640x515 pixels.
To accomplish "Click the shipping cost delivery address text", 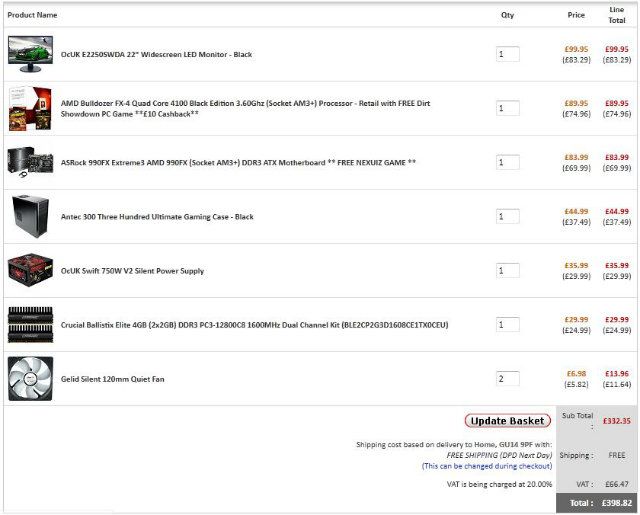I will click(454, 444).
